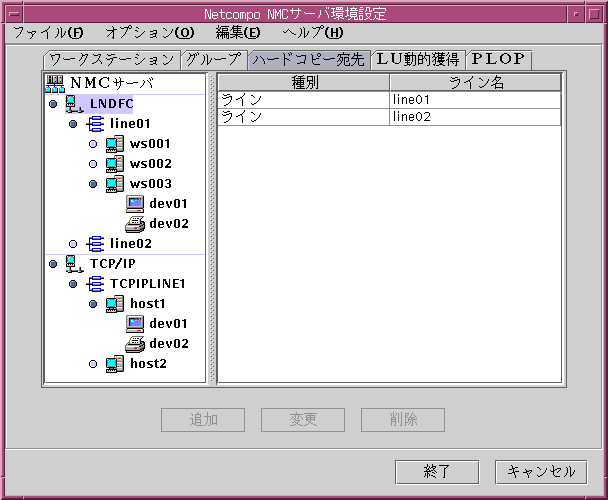Select the NMCサーバ label in the tree

(112, 83)
